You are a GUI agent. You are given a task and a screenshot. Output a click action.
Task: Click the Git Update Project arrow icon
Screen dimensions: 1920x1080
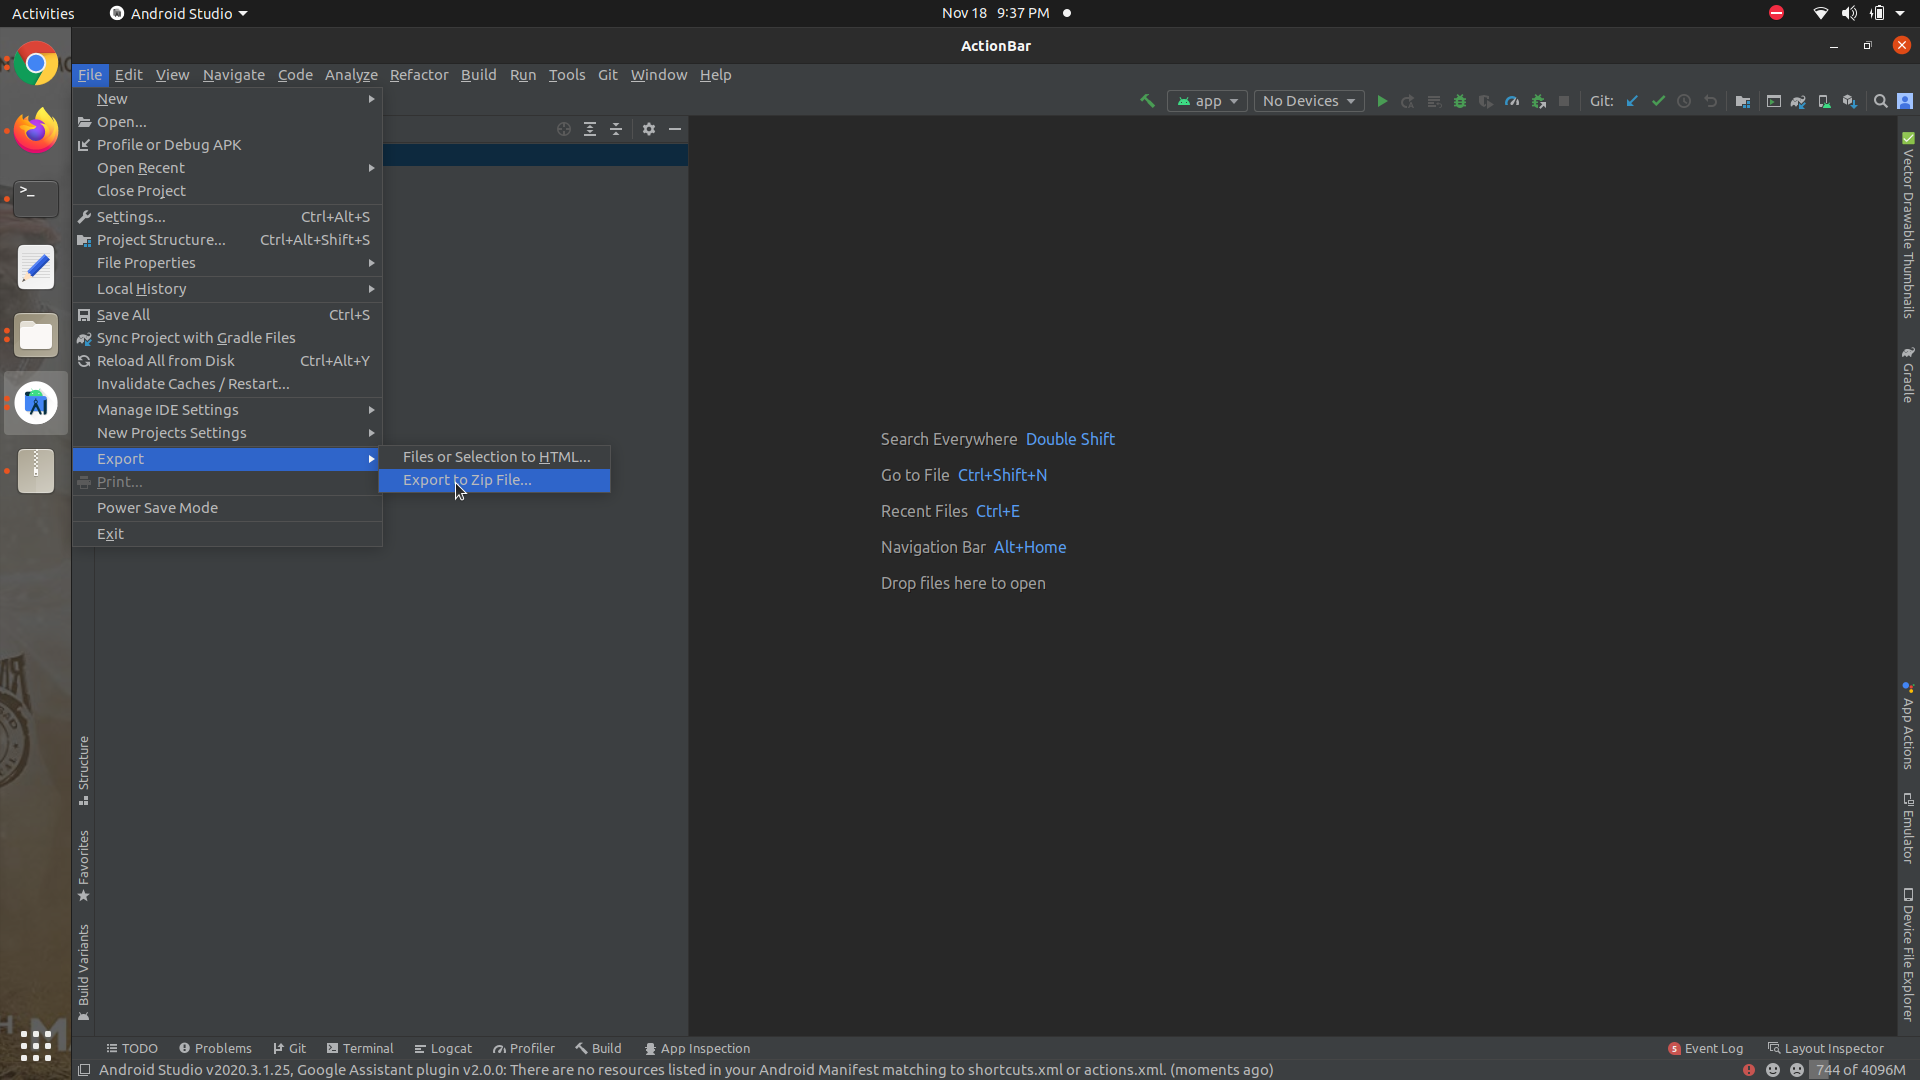click(1632, 101)
